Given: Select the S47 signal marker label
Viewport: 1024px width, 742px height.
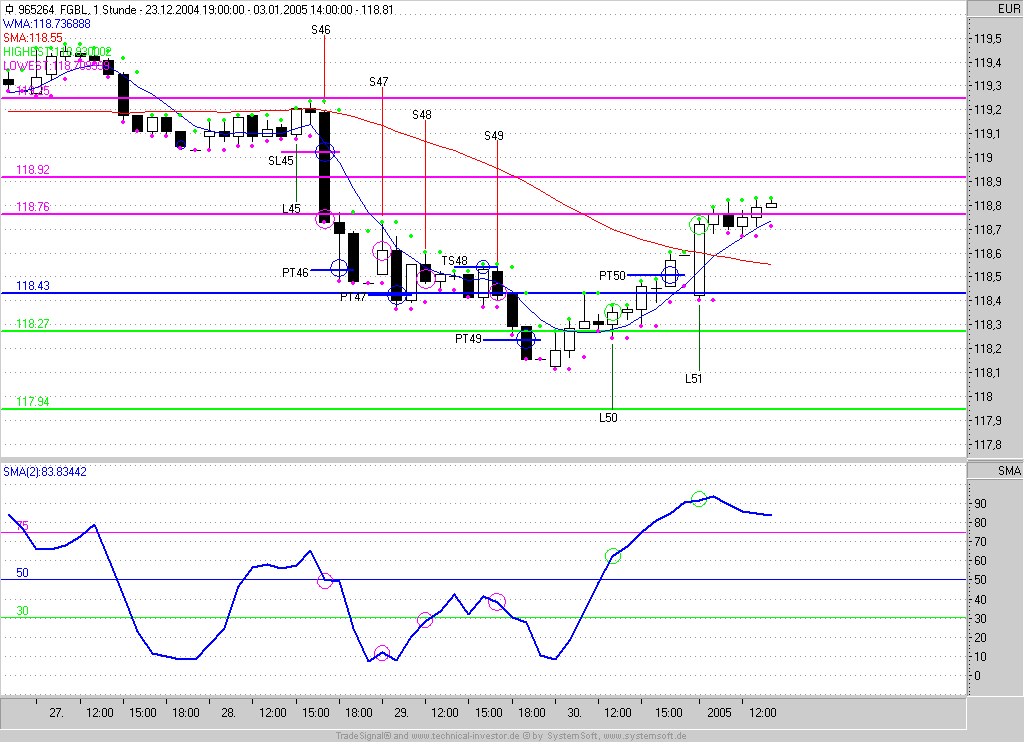Looking at the screenshot, I should click(379, 82).
